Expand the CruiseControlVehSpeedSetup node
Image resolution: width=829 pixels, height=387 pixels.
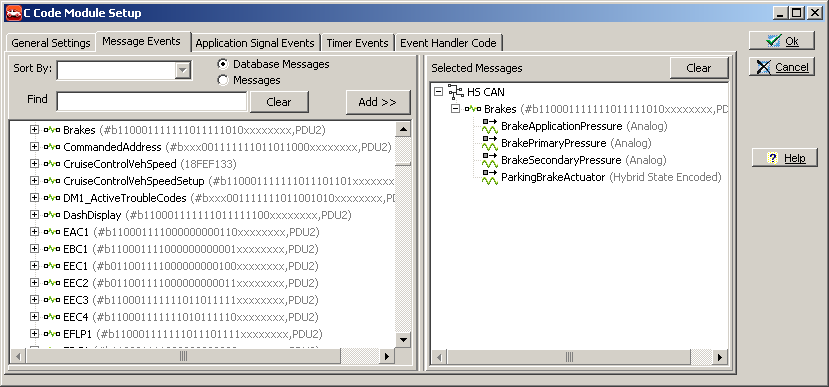pyautogui.click(x=35, y=181)
